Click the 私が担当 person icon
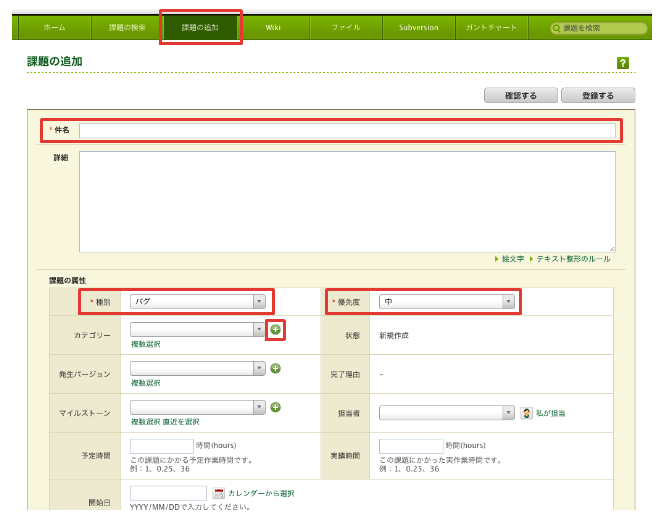 pyautogui.click(x=526, y=413)
